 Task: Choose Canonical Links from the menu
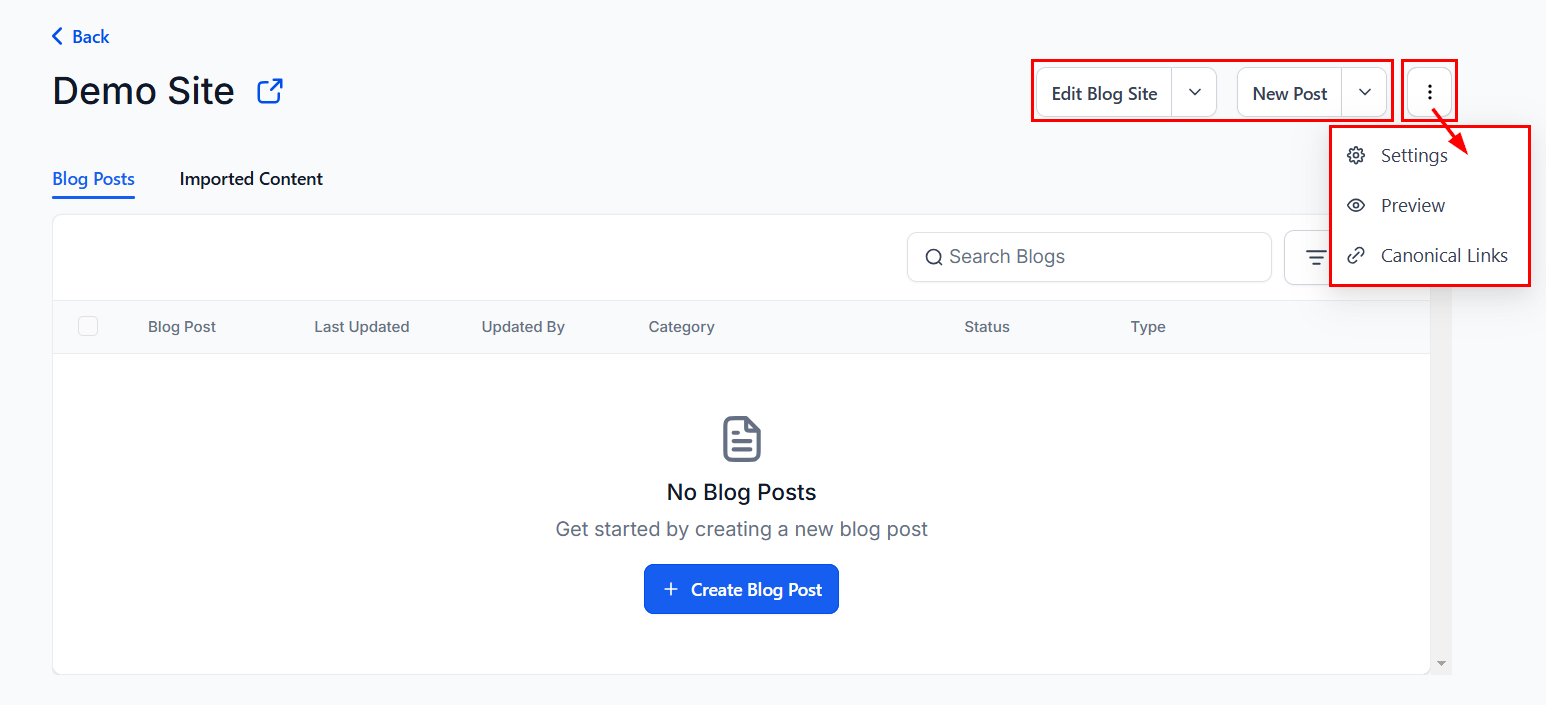click(1430, 255)
